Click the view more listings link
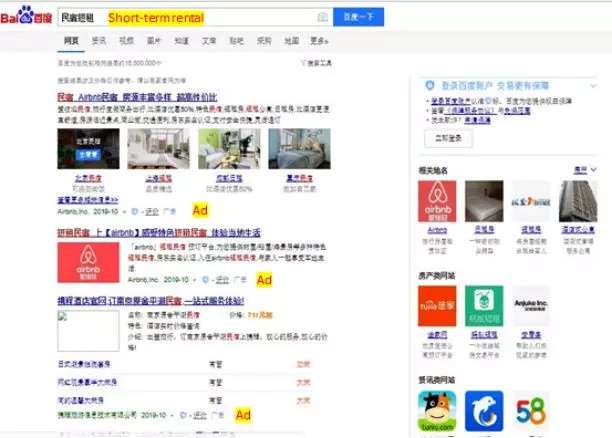612x438 pixels. (88, 200)
